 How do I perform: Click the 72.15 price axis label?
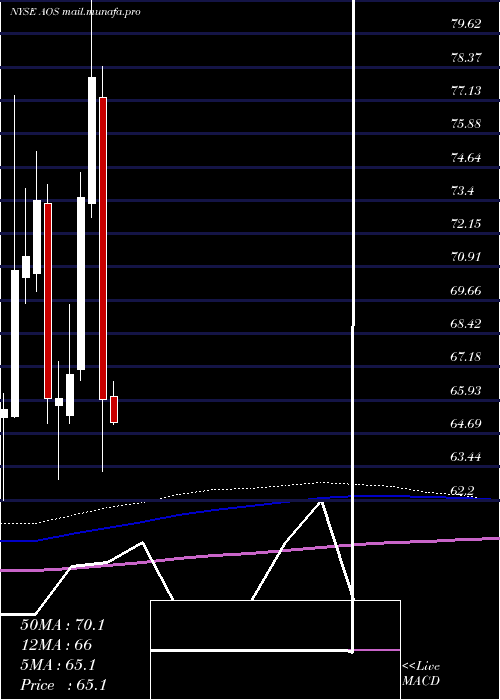tap(466, 224)
